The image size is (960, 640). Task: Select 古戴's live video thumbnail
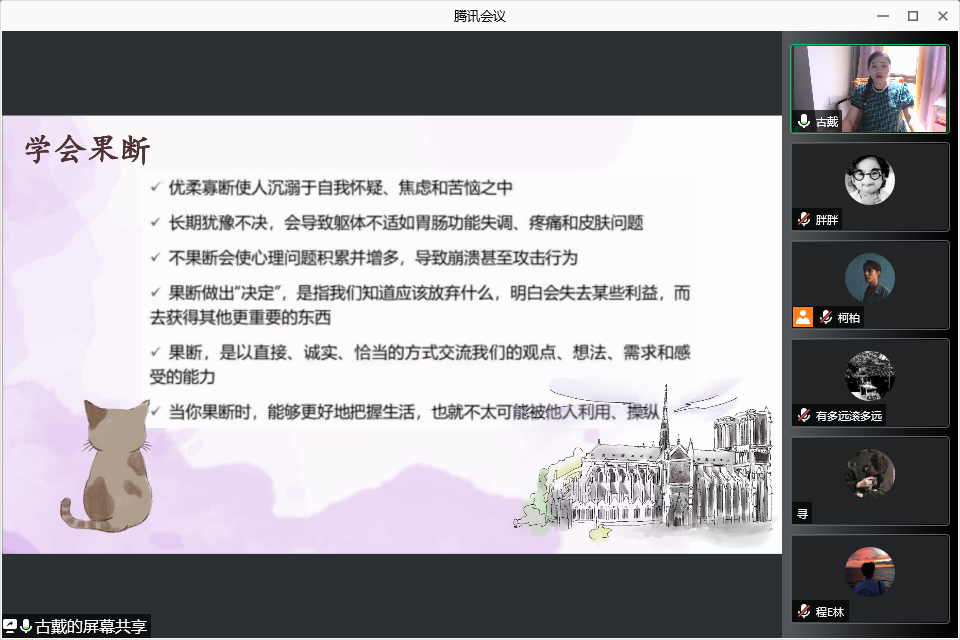click(870, 88)
